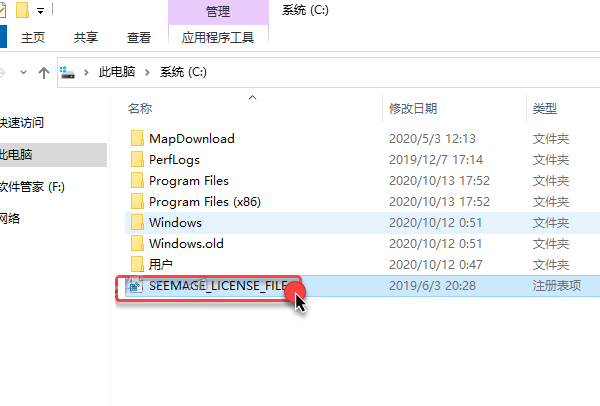Select 软件管家 (F:) in navigation pane
This screenshot has height=406, width=600.
[32, 187]
